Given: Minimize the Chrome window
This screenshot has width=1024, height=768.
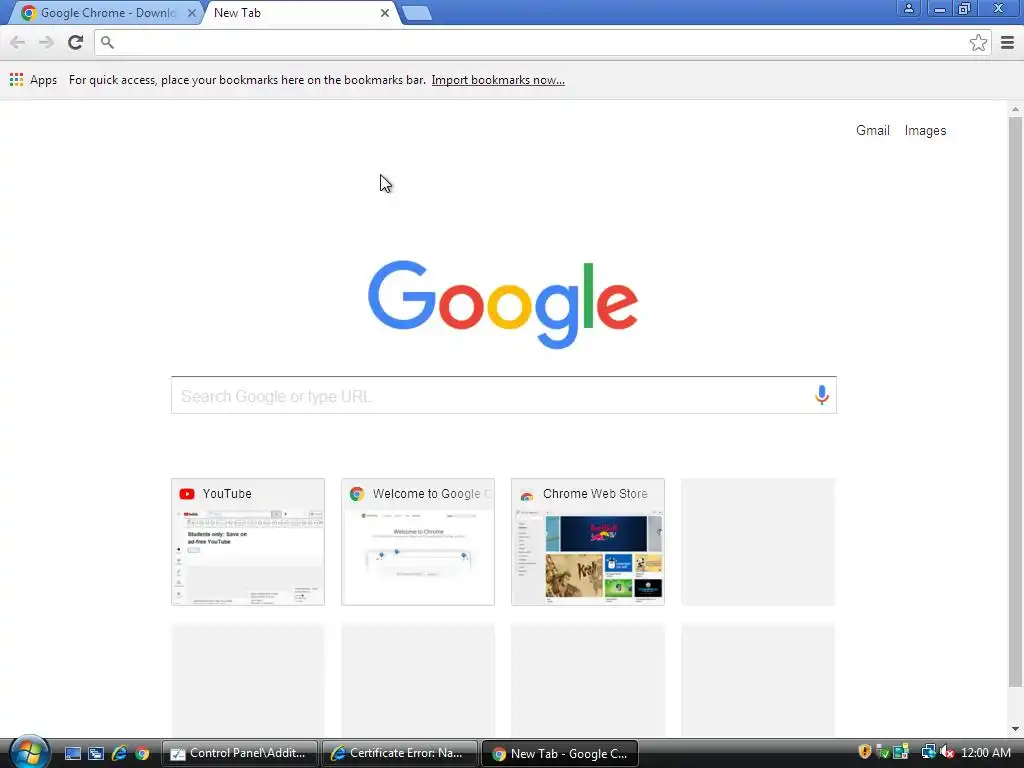Looking at the screenshot, I should pyautogui.click(x=940, y=8).
